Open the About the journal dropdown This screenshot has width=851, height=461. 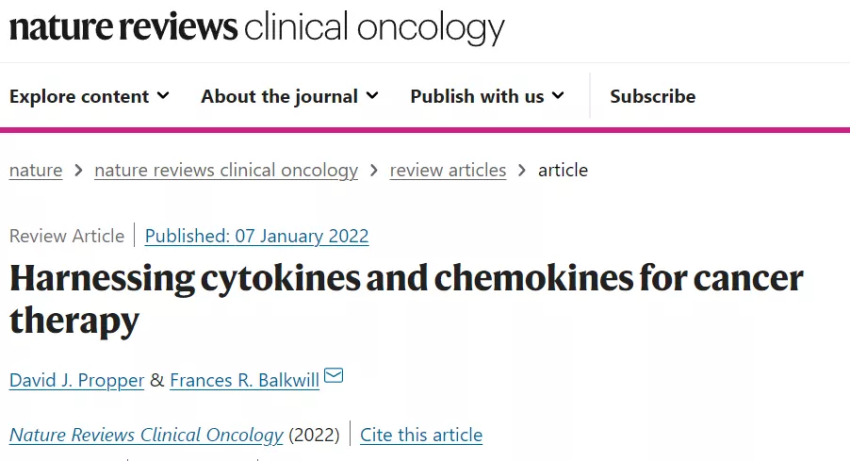[x=290, y=96]
